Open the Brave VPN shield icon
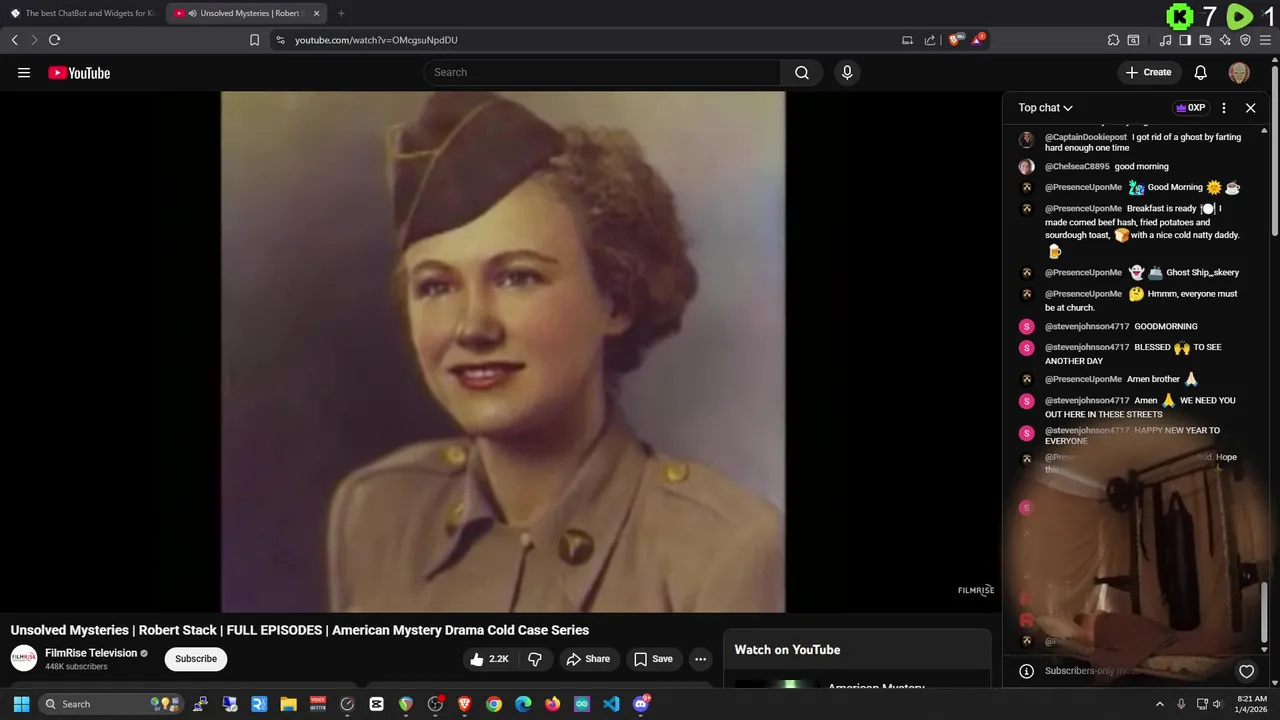The width and height of the screenshot is (1280, 720). coord(1245,40)
